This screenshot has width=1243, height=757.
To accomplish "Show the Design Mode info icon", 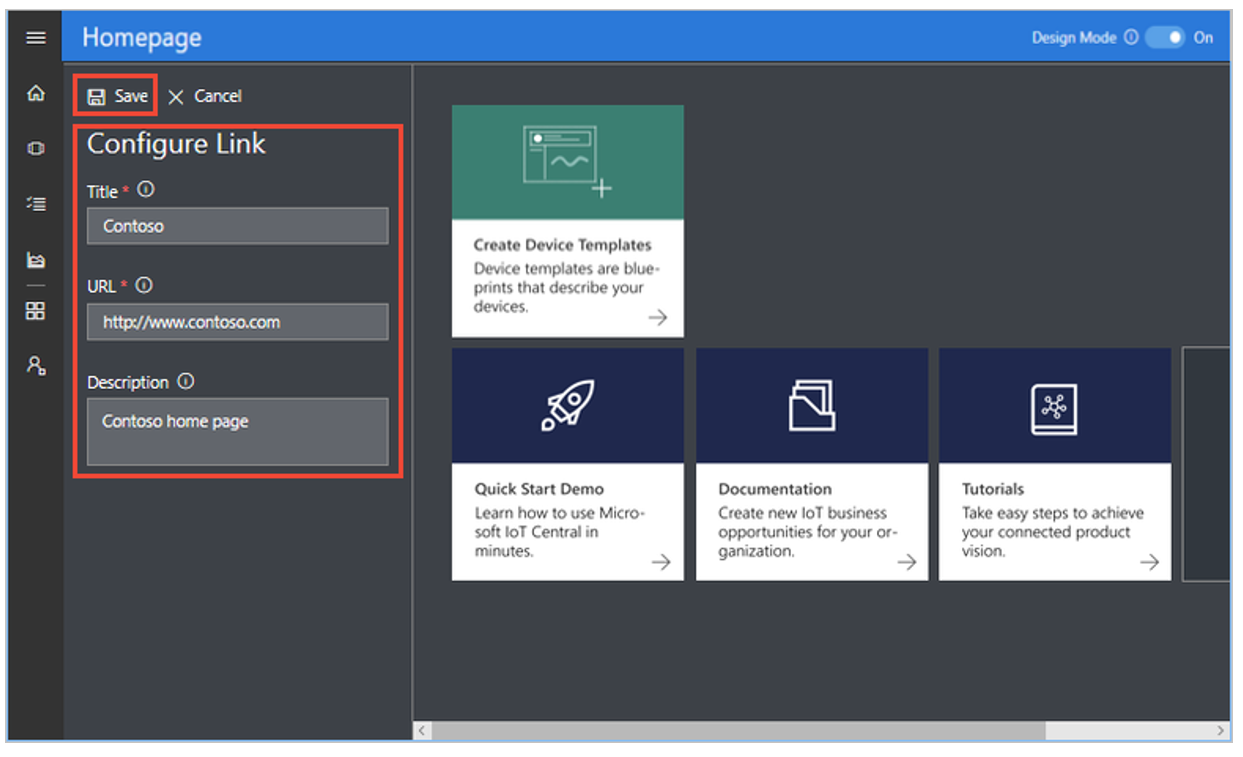I will point(1130,38).
